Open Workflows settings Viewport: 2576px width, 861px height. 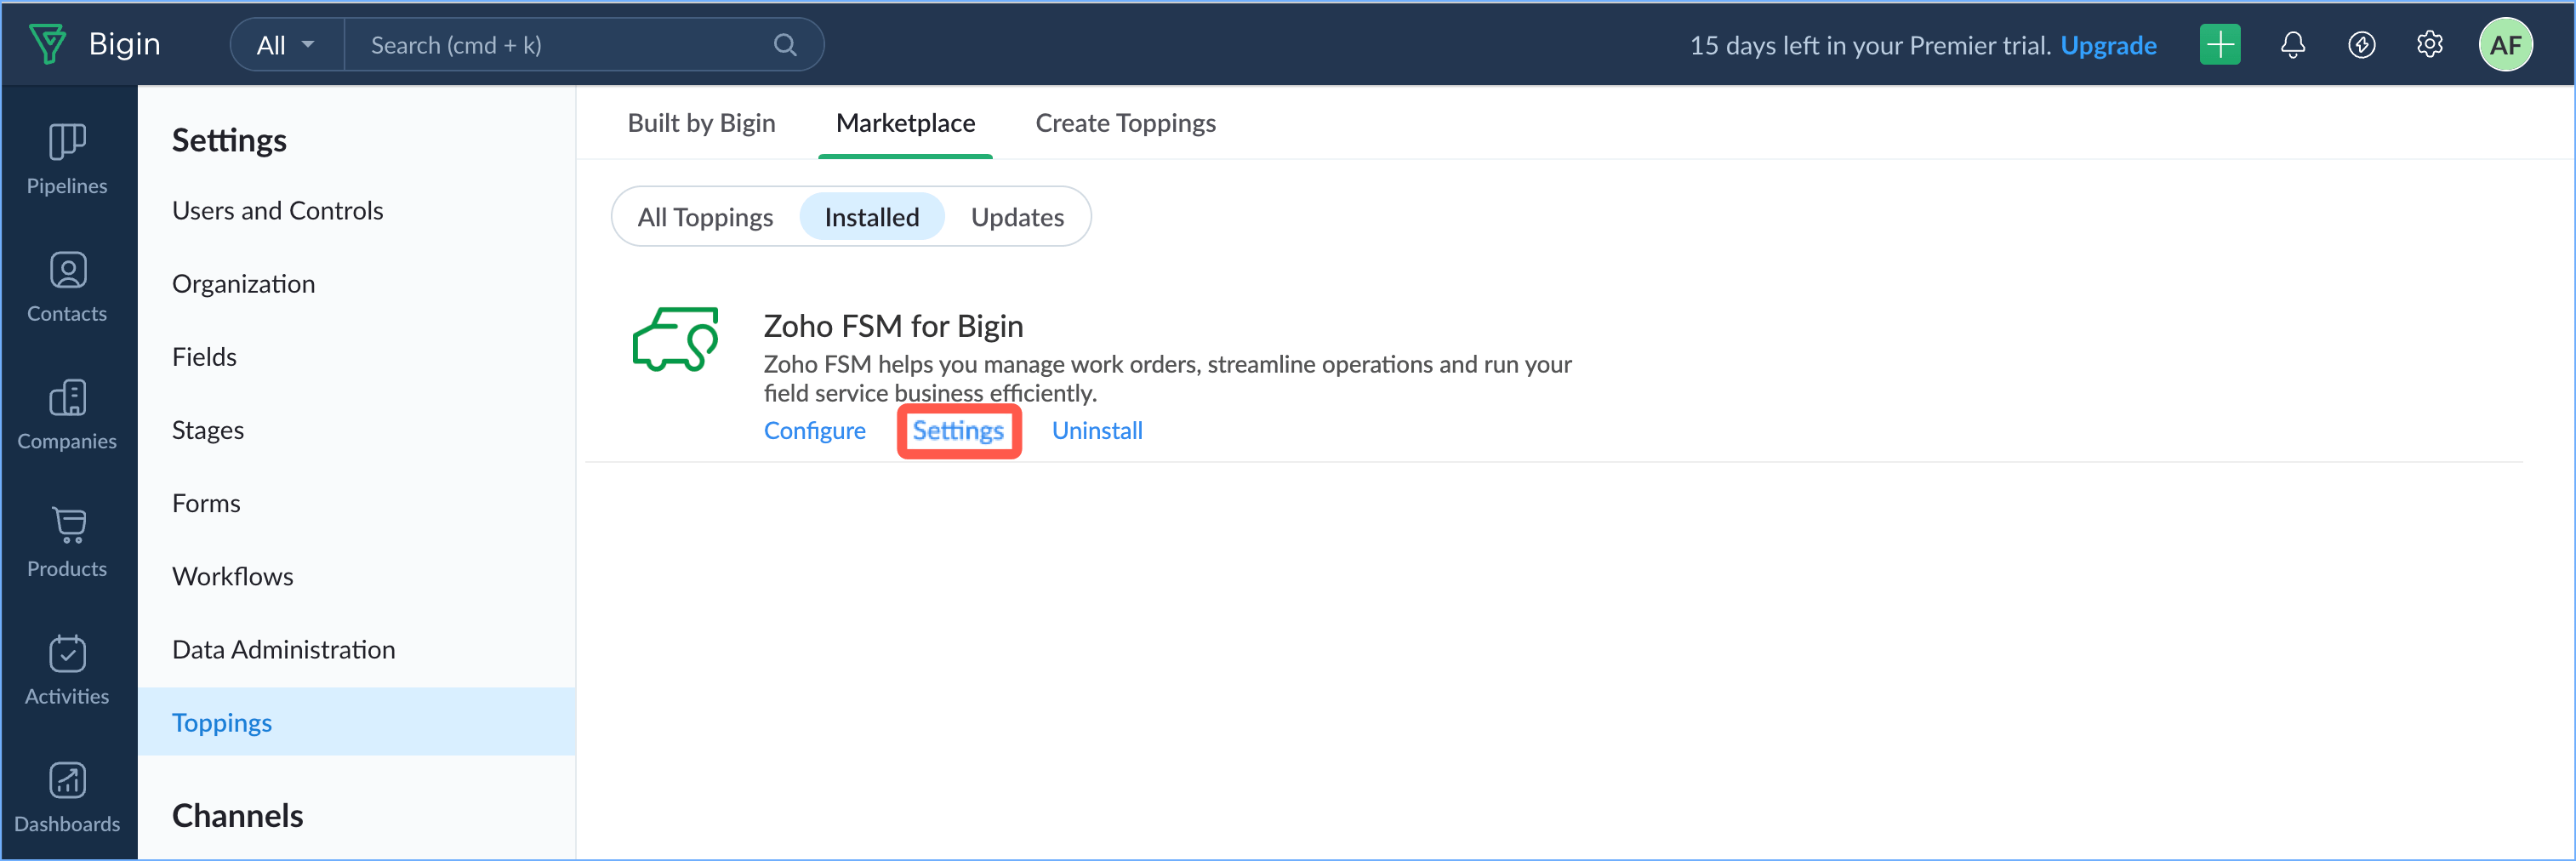(232, 576)
